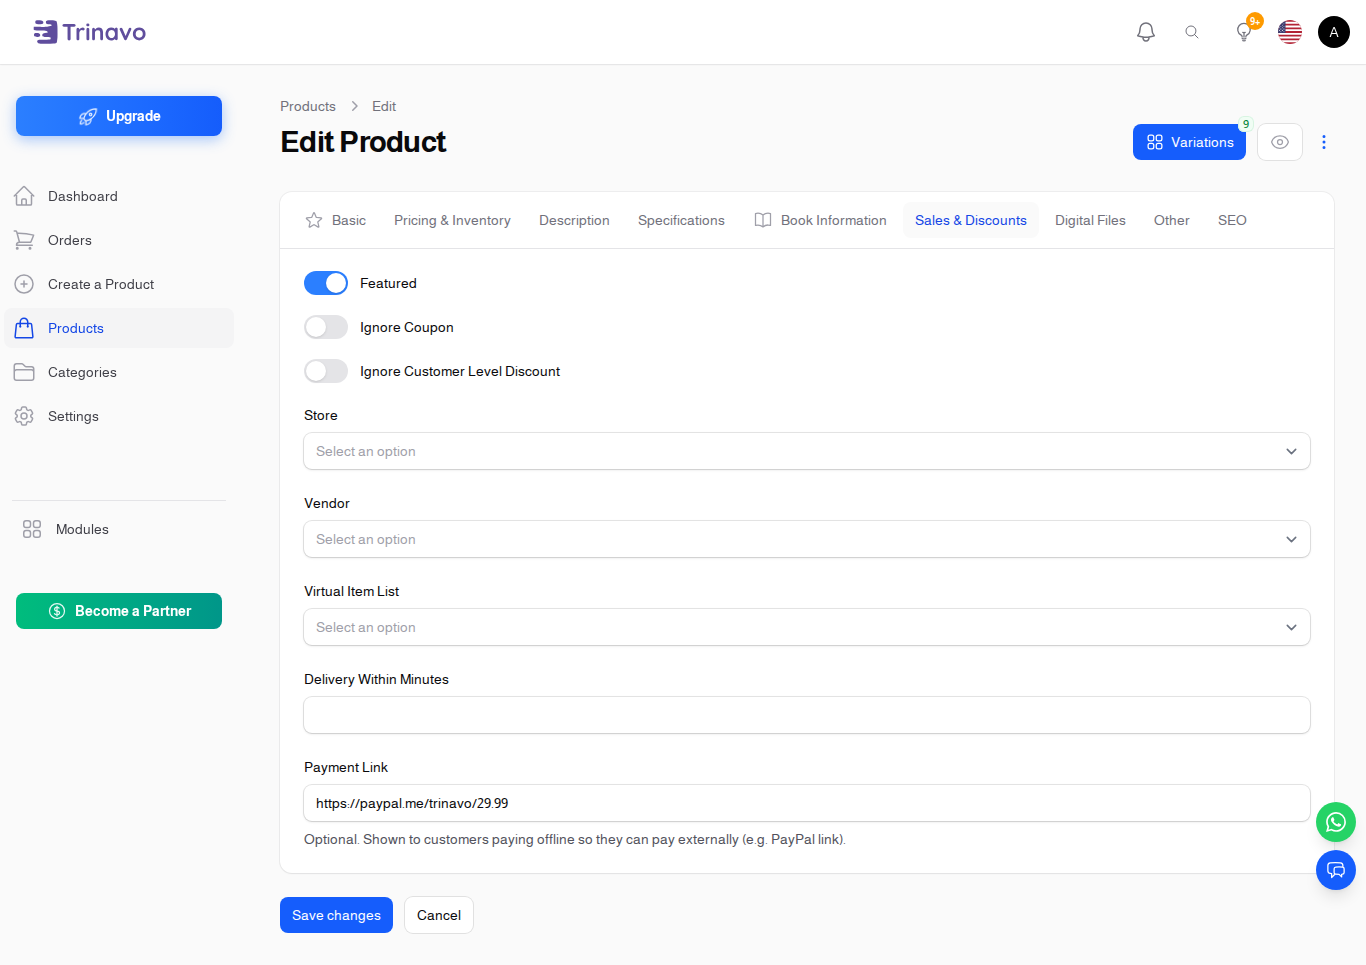This screenshot has width=1366, height=965.
Task: Click the Upgrade button
Action: click(119, 116)
